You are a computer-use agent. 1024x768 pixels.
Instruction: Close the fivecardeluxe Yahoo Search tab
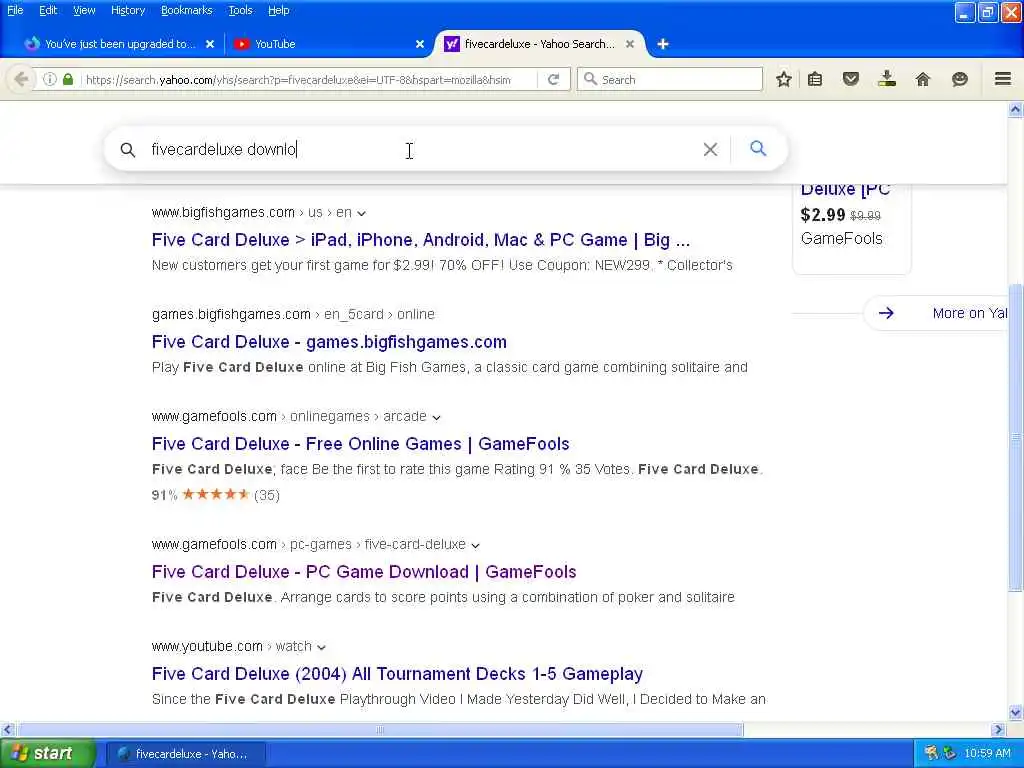click(630, 44)
